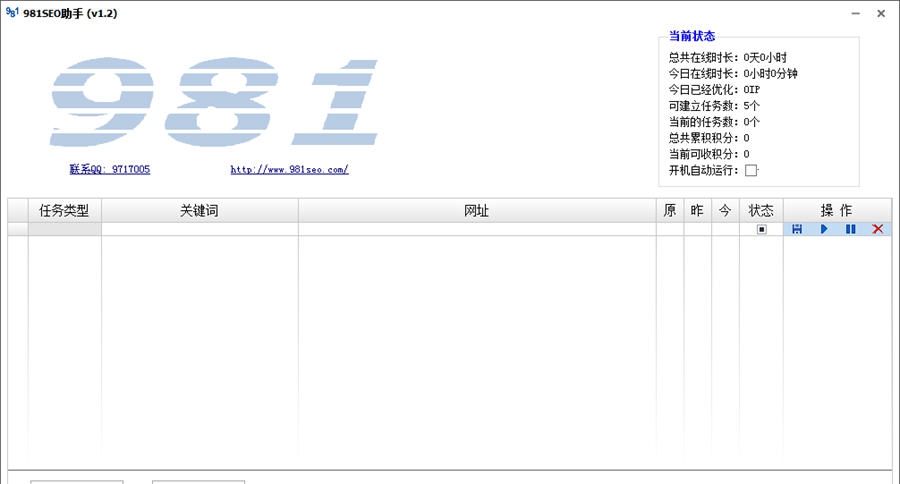This screenshot has width=900, height=484.
Task: Click the 当前可收积分 line
Action: tap(709, 154)
